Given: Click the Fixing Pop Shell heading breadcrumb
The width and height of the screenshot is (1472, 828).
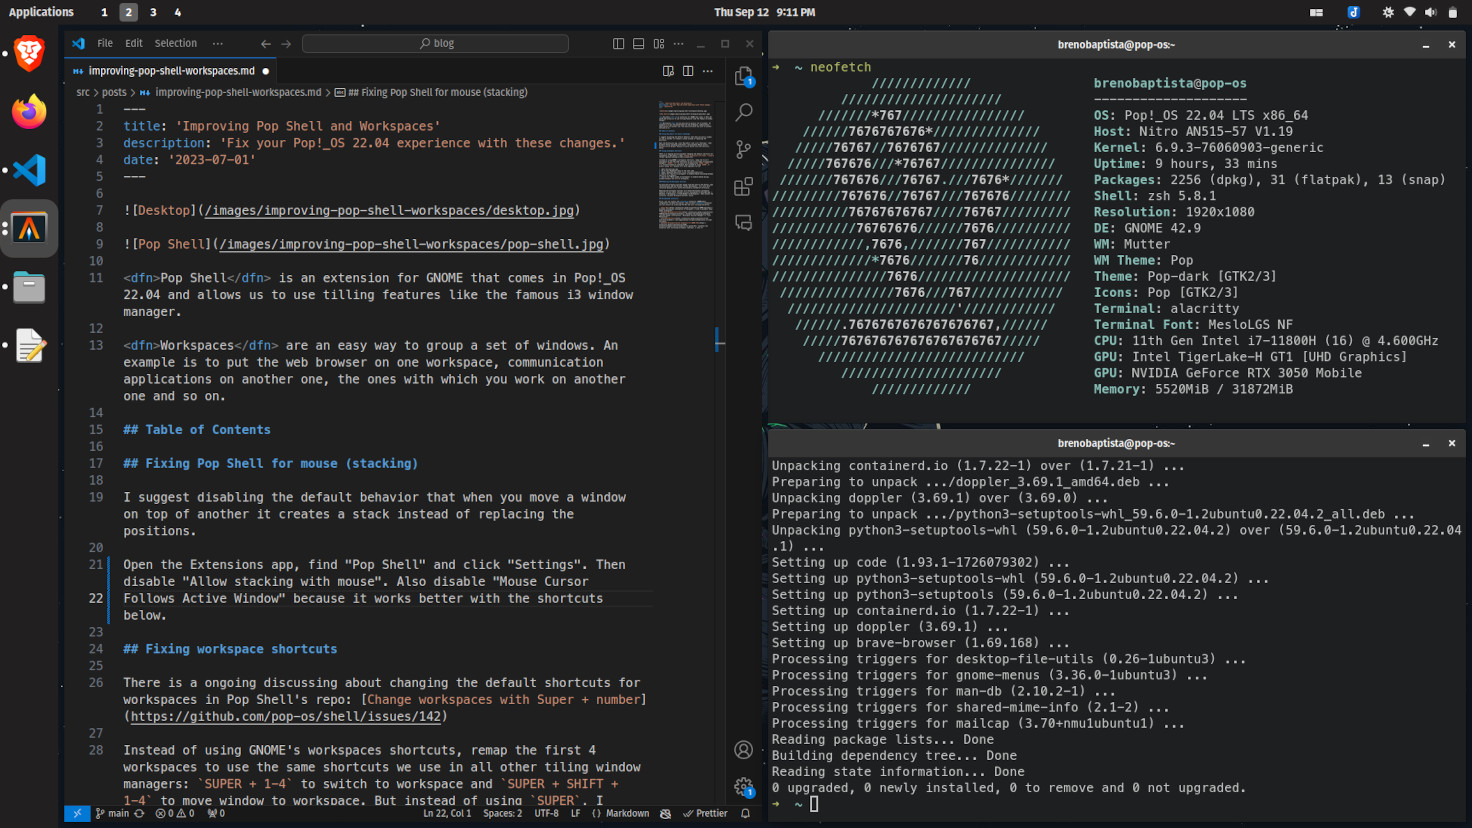Looking at the screenshot, I should pyautogui.click(x=431, y=92).
